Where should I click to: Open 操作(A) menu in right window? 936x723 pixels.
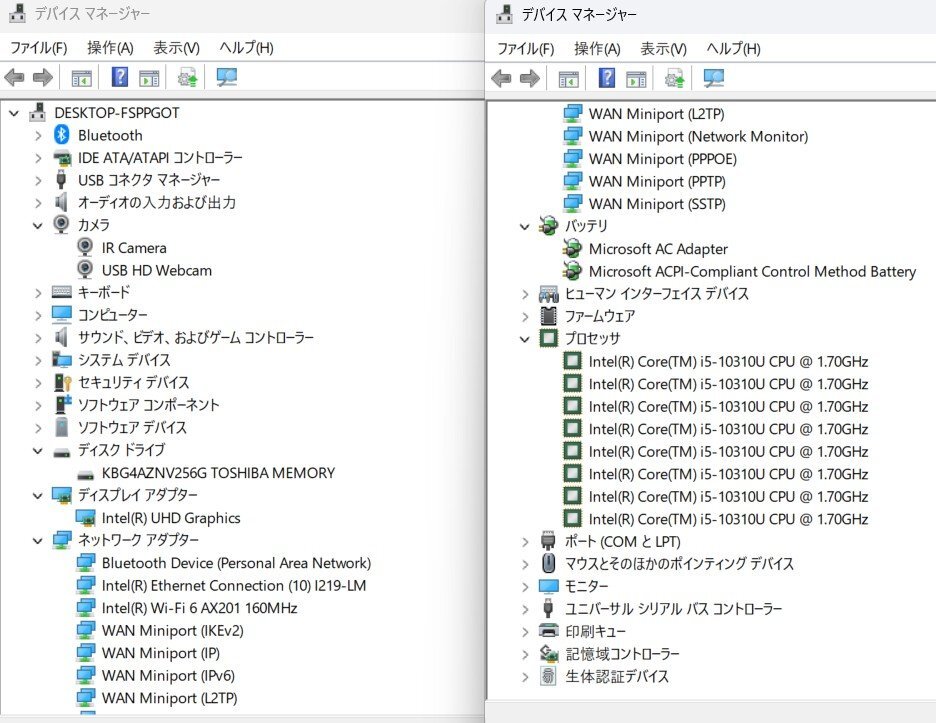pos(598,49)
